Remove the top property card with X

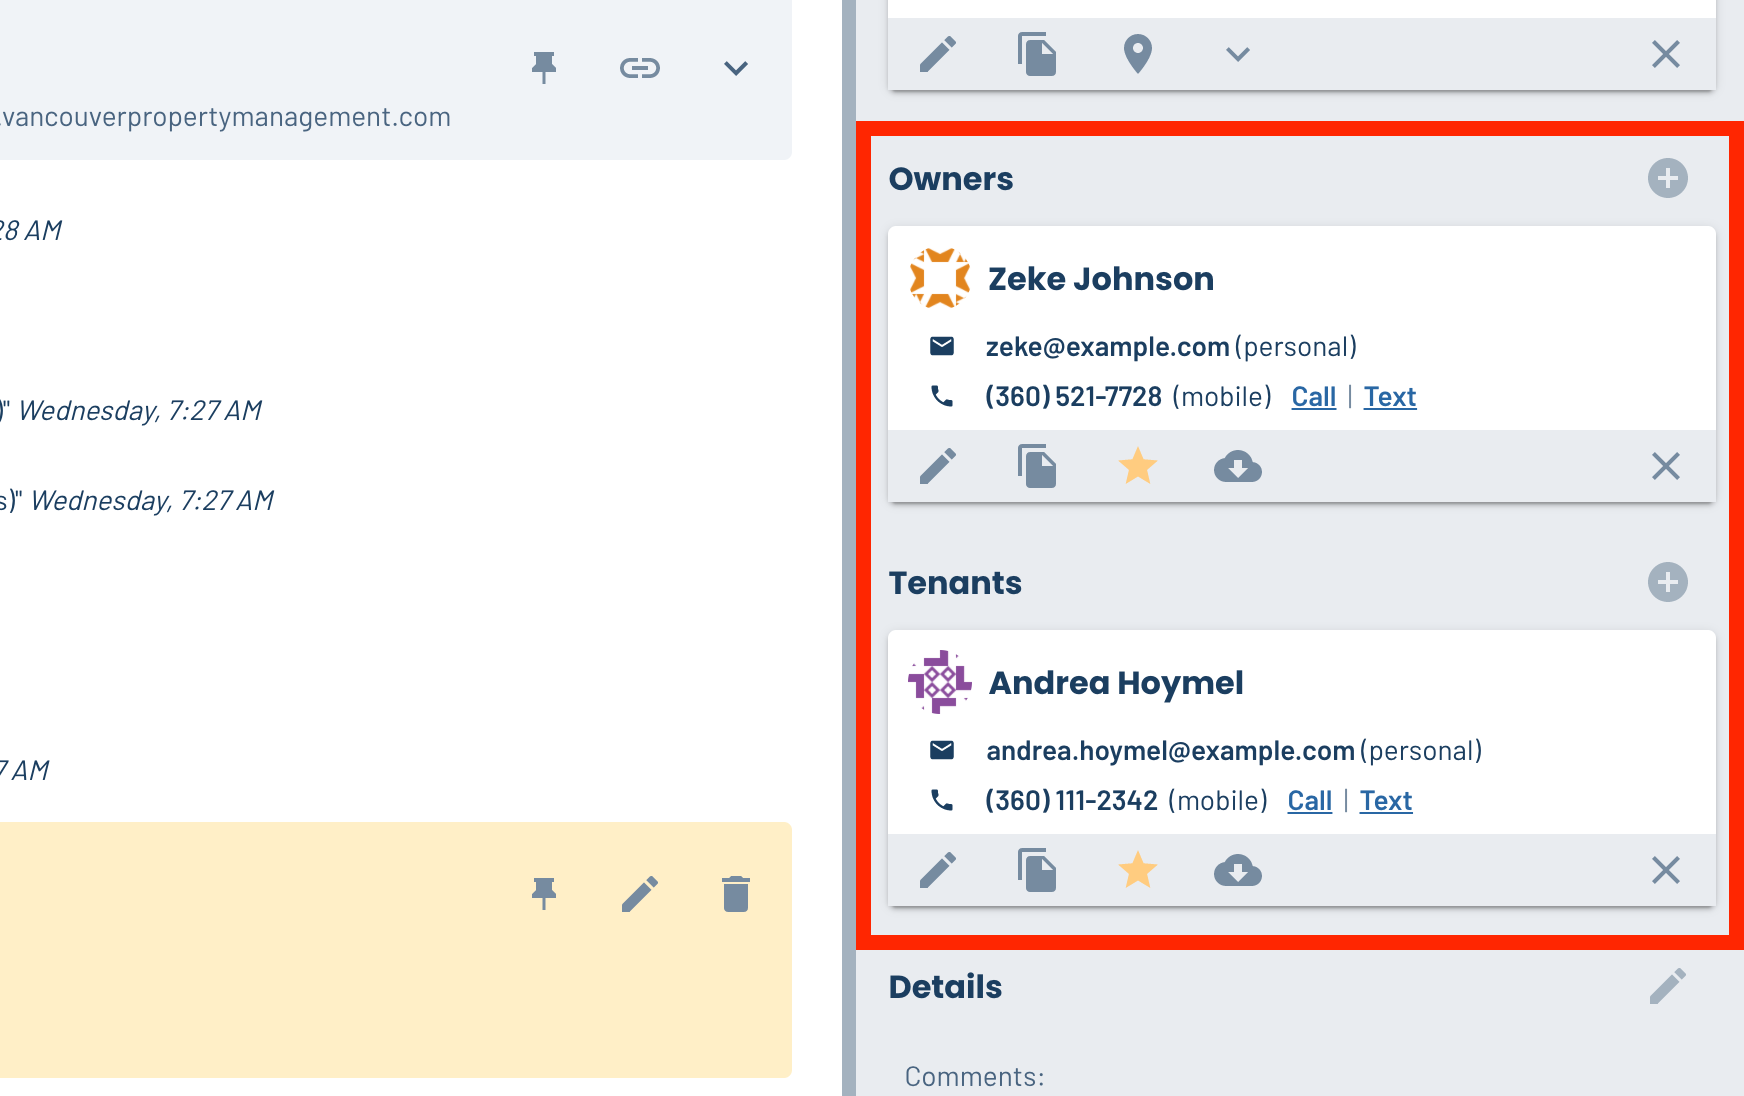point(1666,54)
